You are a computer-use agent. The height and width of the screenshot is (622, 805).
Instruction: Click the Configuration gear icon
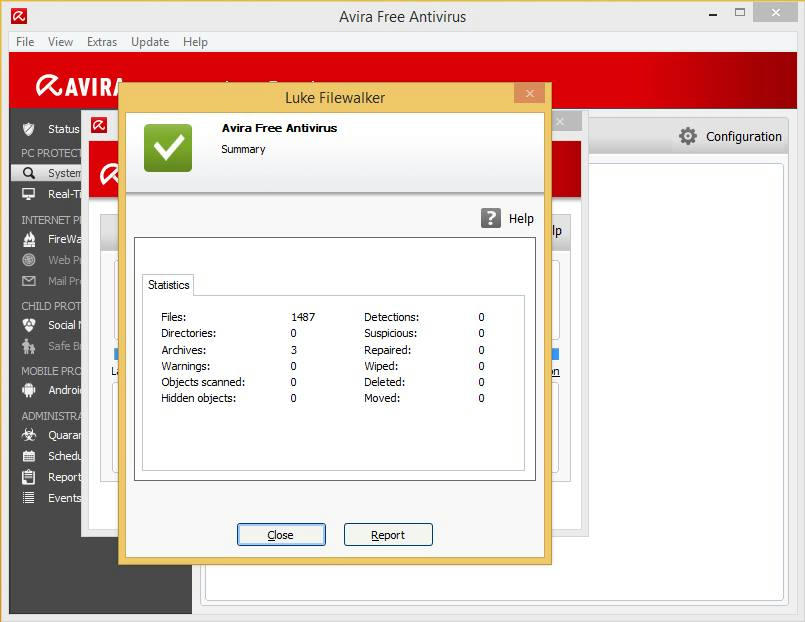[688, 137]
